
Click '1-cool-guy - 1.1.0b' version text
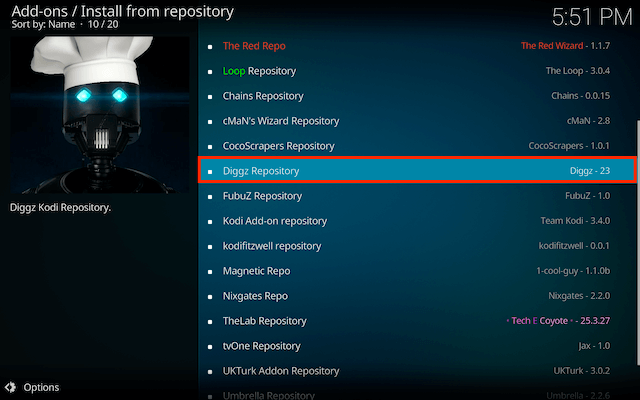[x=573, y=271]
